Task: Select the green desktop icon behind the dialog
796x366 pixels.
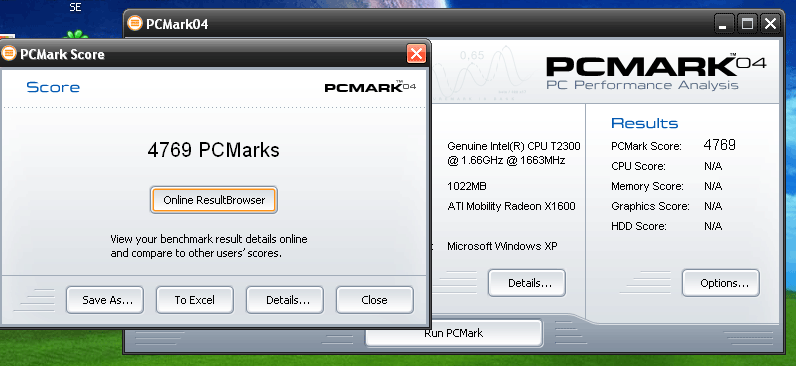Action: 76,35
